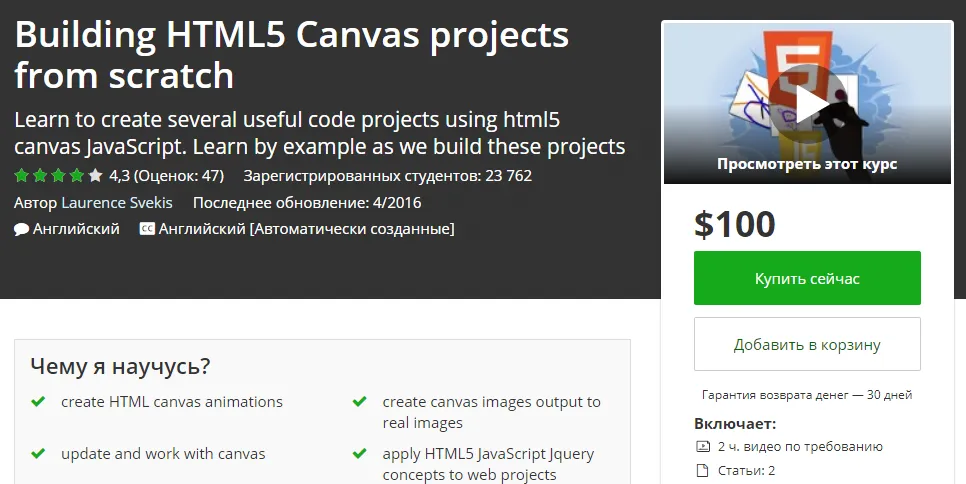Click checkmark beside 'create HTML canvas animations'
Viewport: 966px width, 484px height.
[x=38, y=402]
